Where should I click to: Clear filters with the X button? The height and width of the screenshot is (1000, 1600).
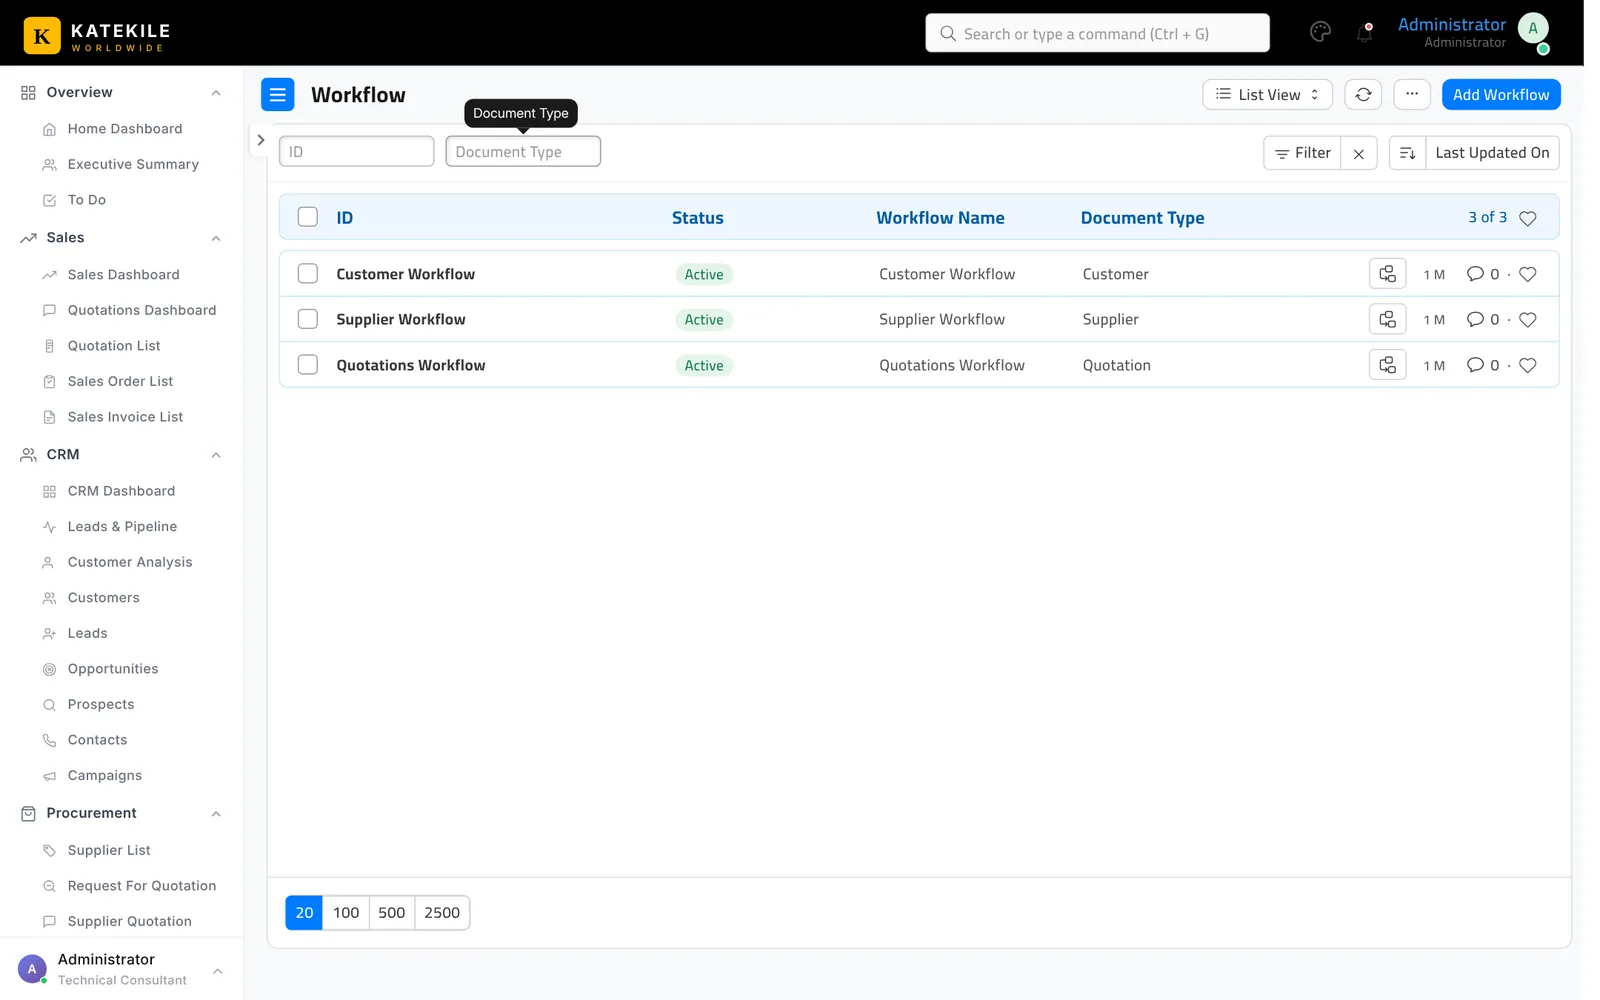click(x=1359, y=153)
